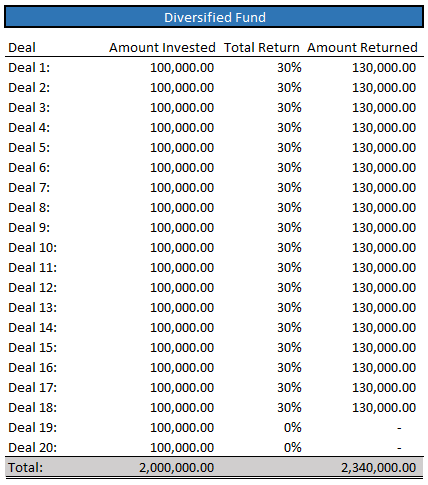Select the Amount Returned column header
This screenshot has height=485, width=428.
pos(362,48)
